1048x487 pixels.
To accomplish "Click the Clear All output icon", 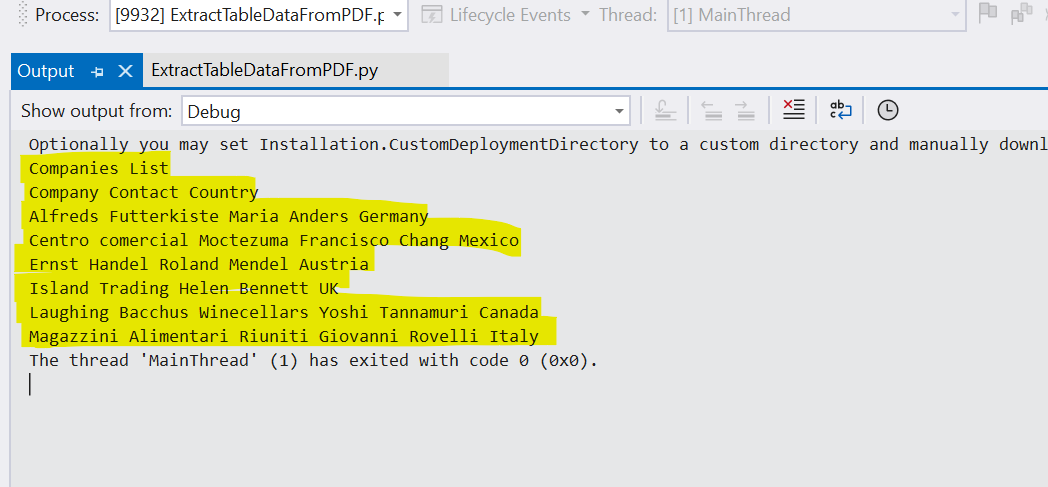I will point(793,110).
